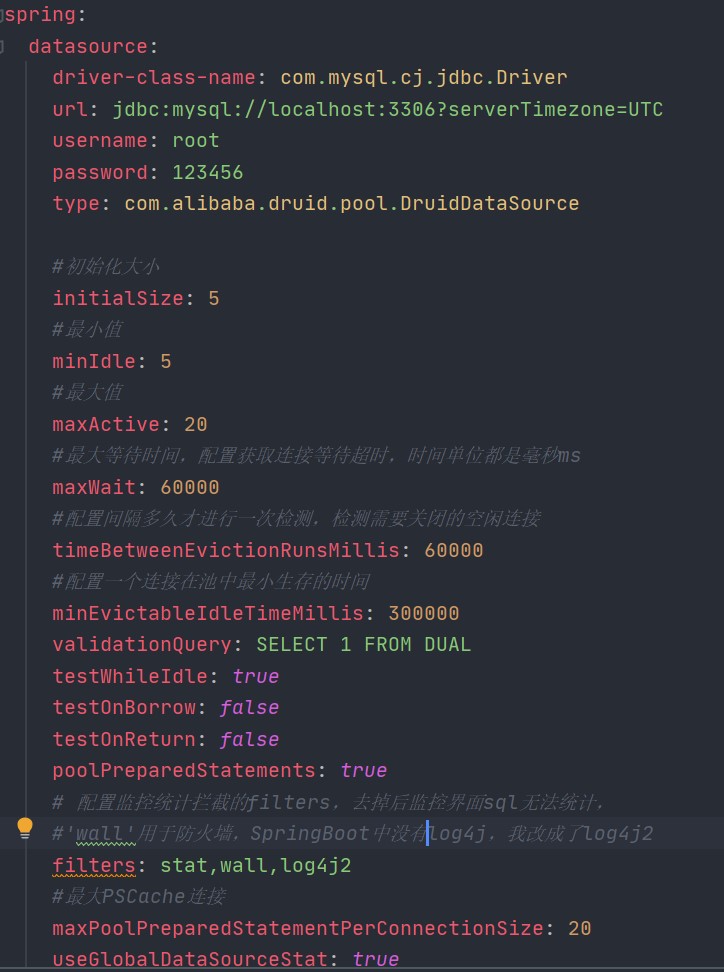Click the password value 123456
The width and height of the screenshot is (724, 972).
coord(208,172)
